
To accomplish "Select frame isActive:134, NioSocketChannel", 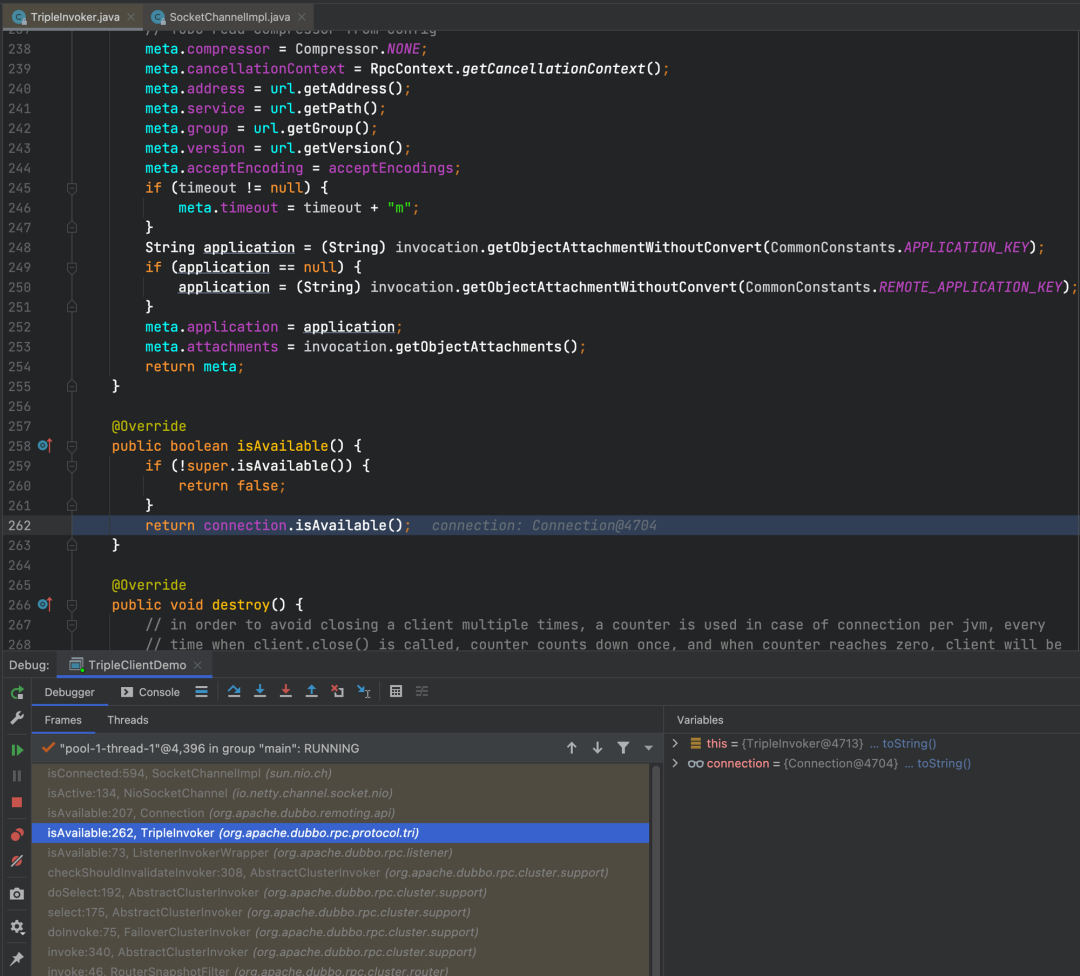I will point(341,793).
